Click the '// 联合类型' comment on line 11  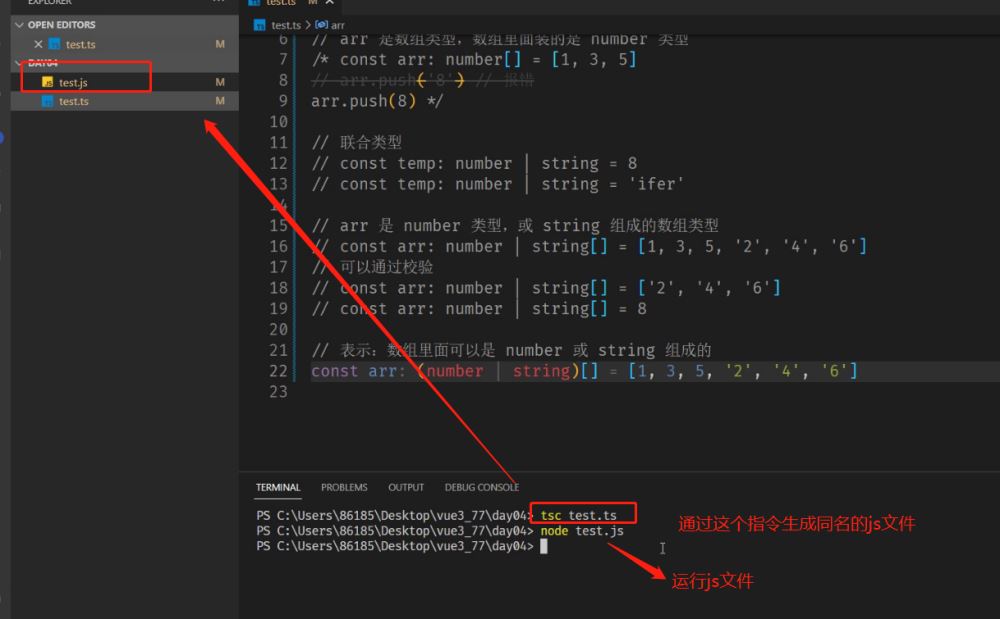[357, 142]
